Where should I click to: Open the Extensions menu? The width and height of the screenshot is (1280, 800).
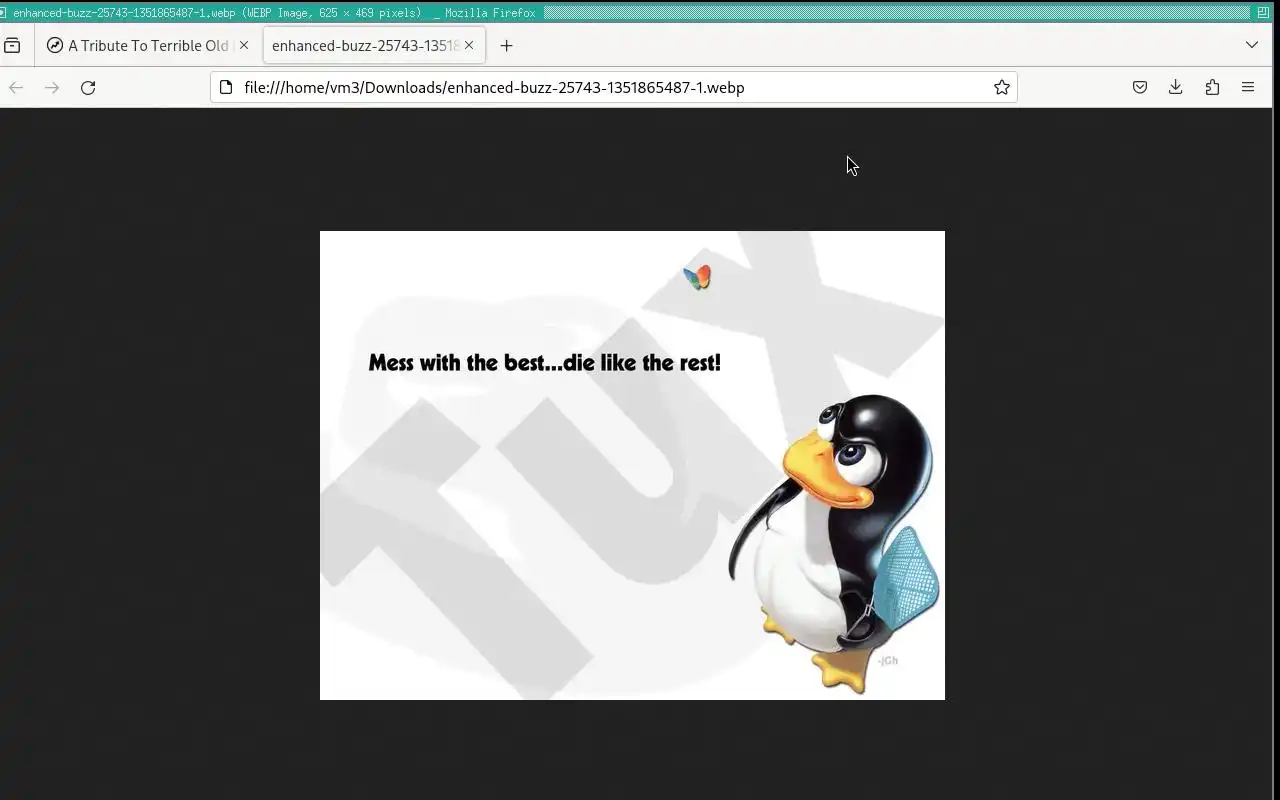pyautogui.click(x=1212, y=87)
